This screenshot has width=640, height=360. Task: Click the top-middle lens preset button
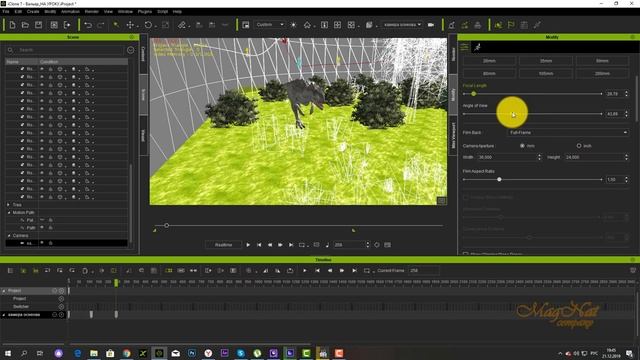tap(546, 61)
